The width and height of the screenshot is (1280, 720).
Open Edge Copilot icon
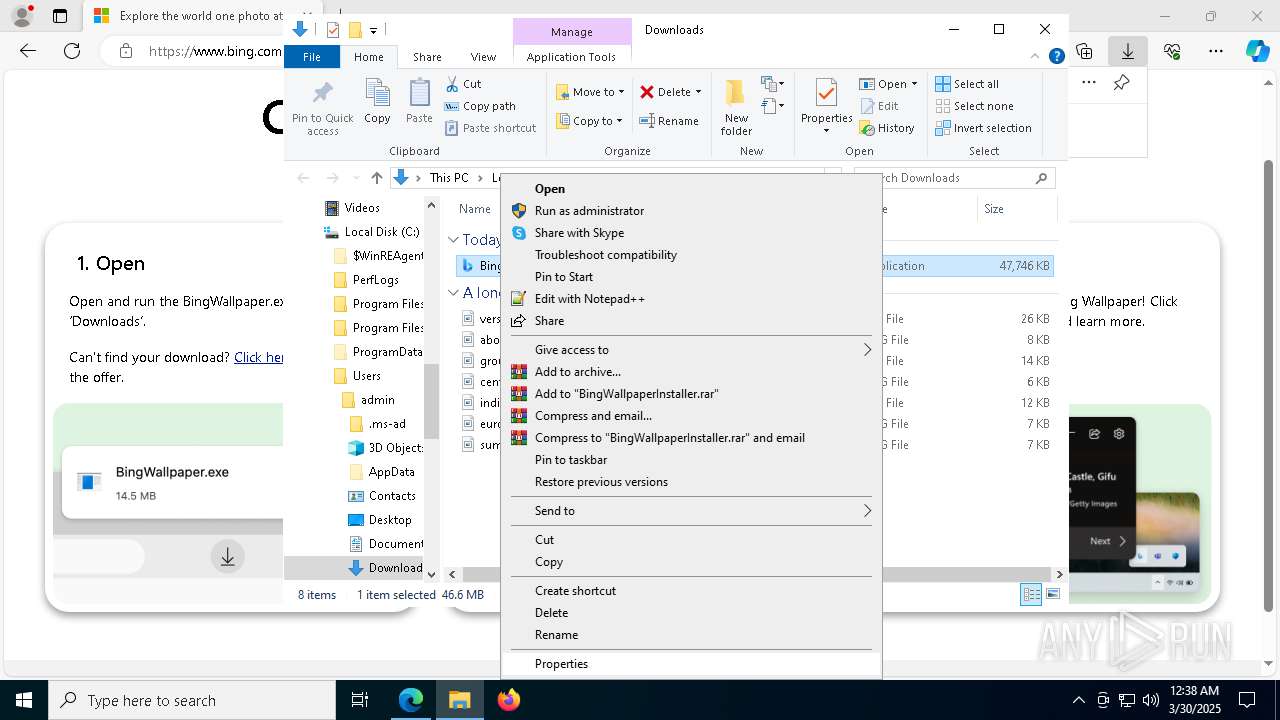click(x=1257, y=51)
